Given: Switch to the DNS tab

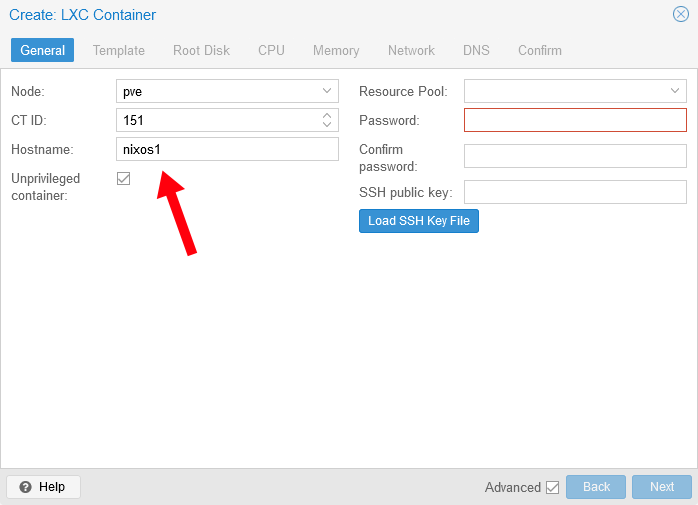Looking at the screenshot, I should point(476,50).
